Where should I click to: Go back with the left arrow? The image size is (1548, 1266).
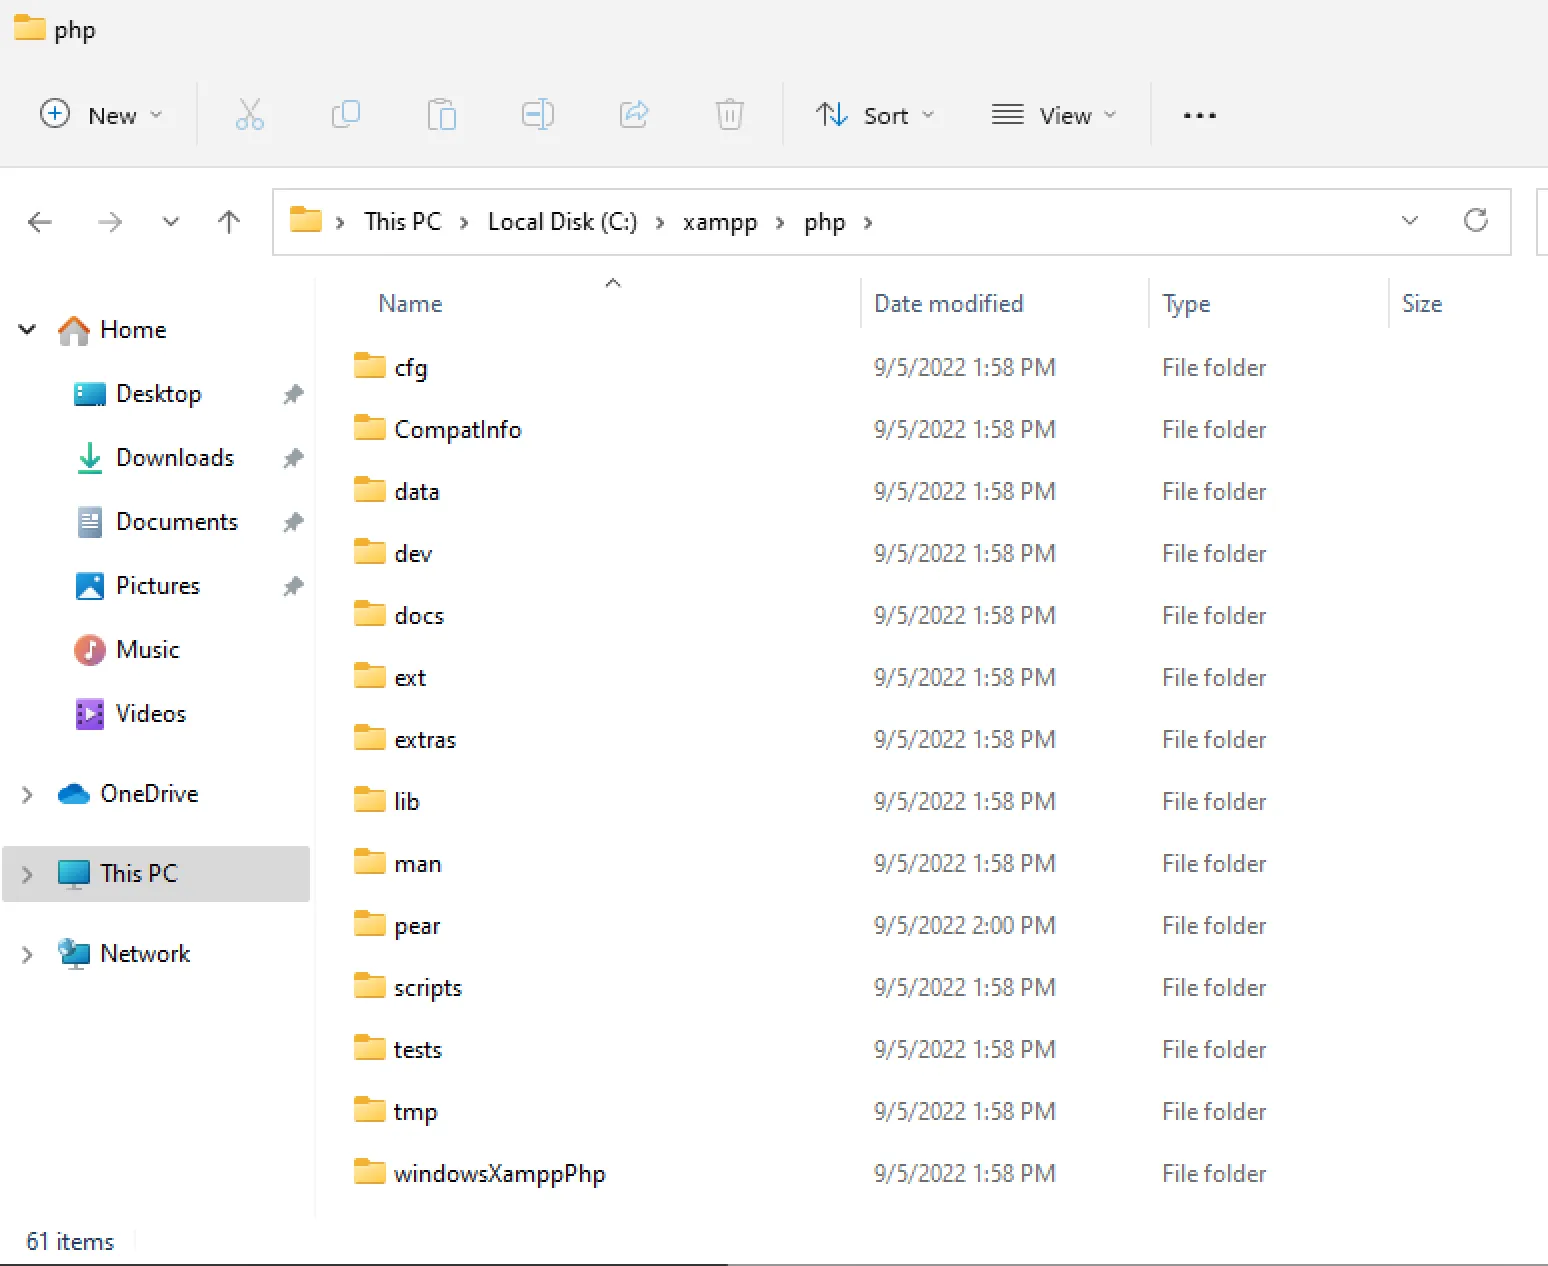[40, 222]
